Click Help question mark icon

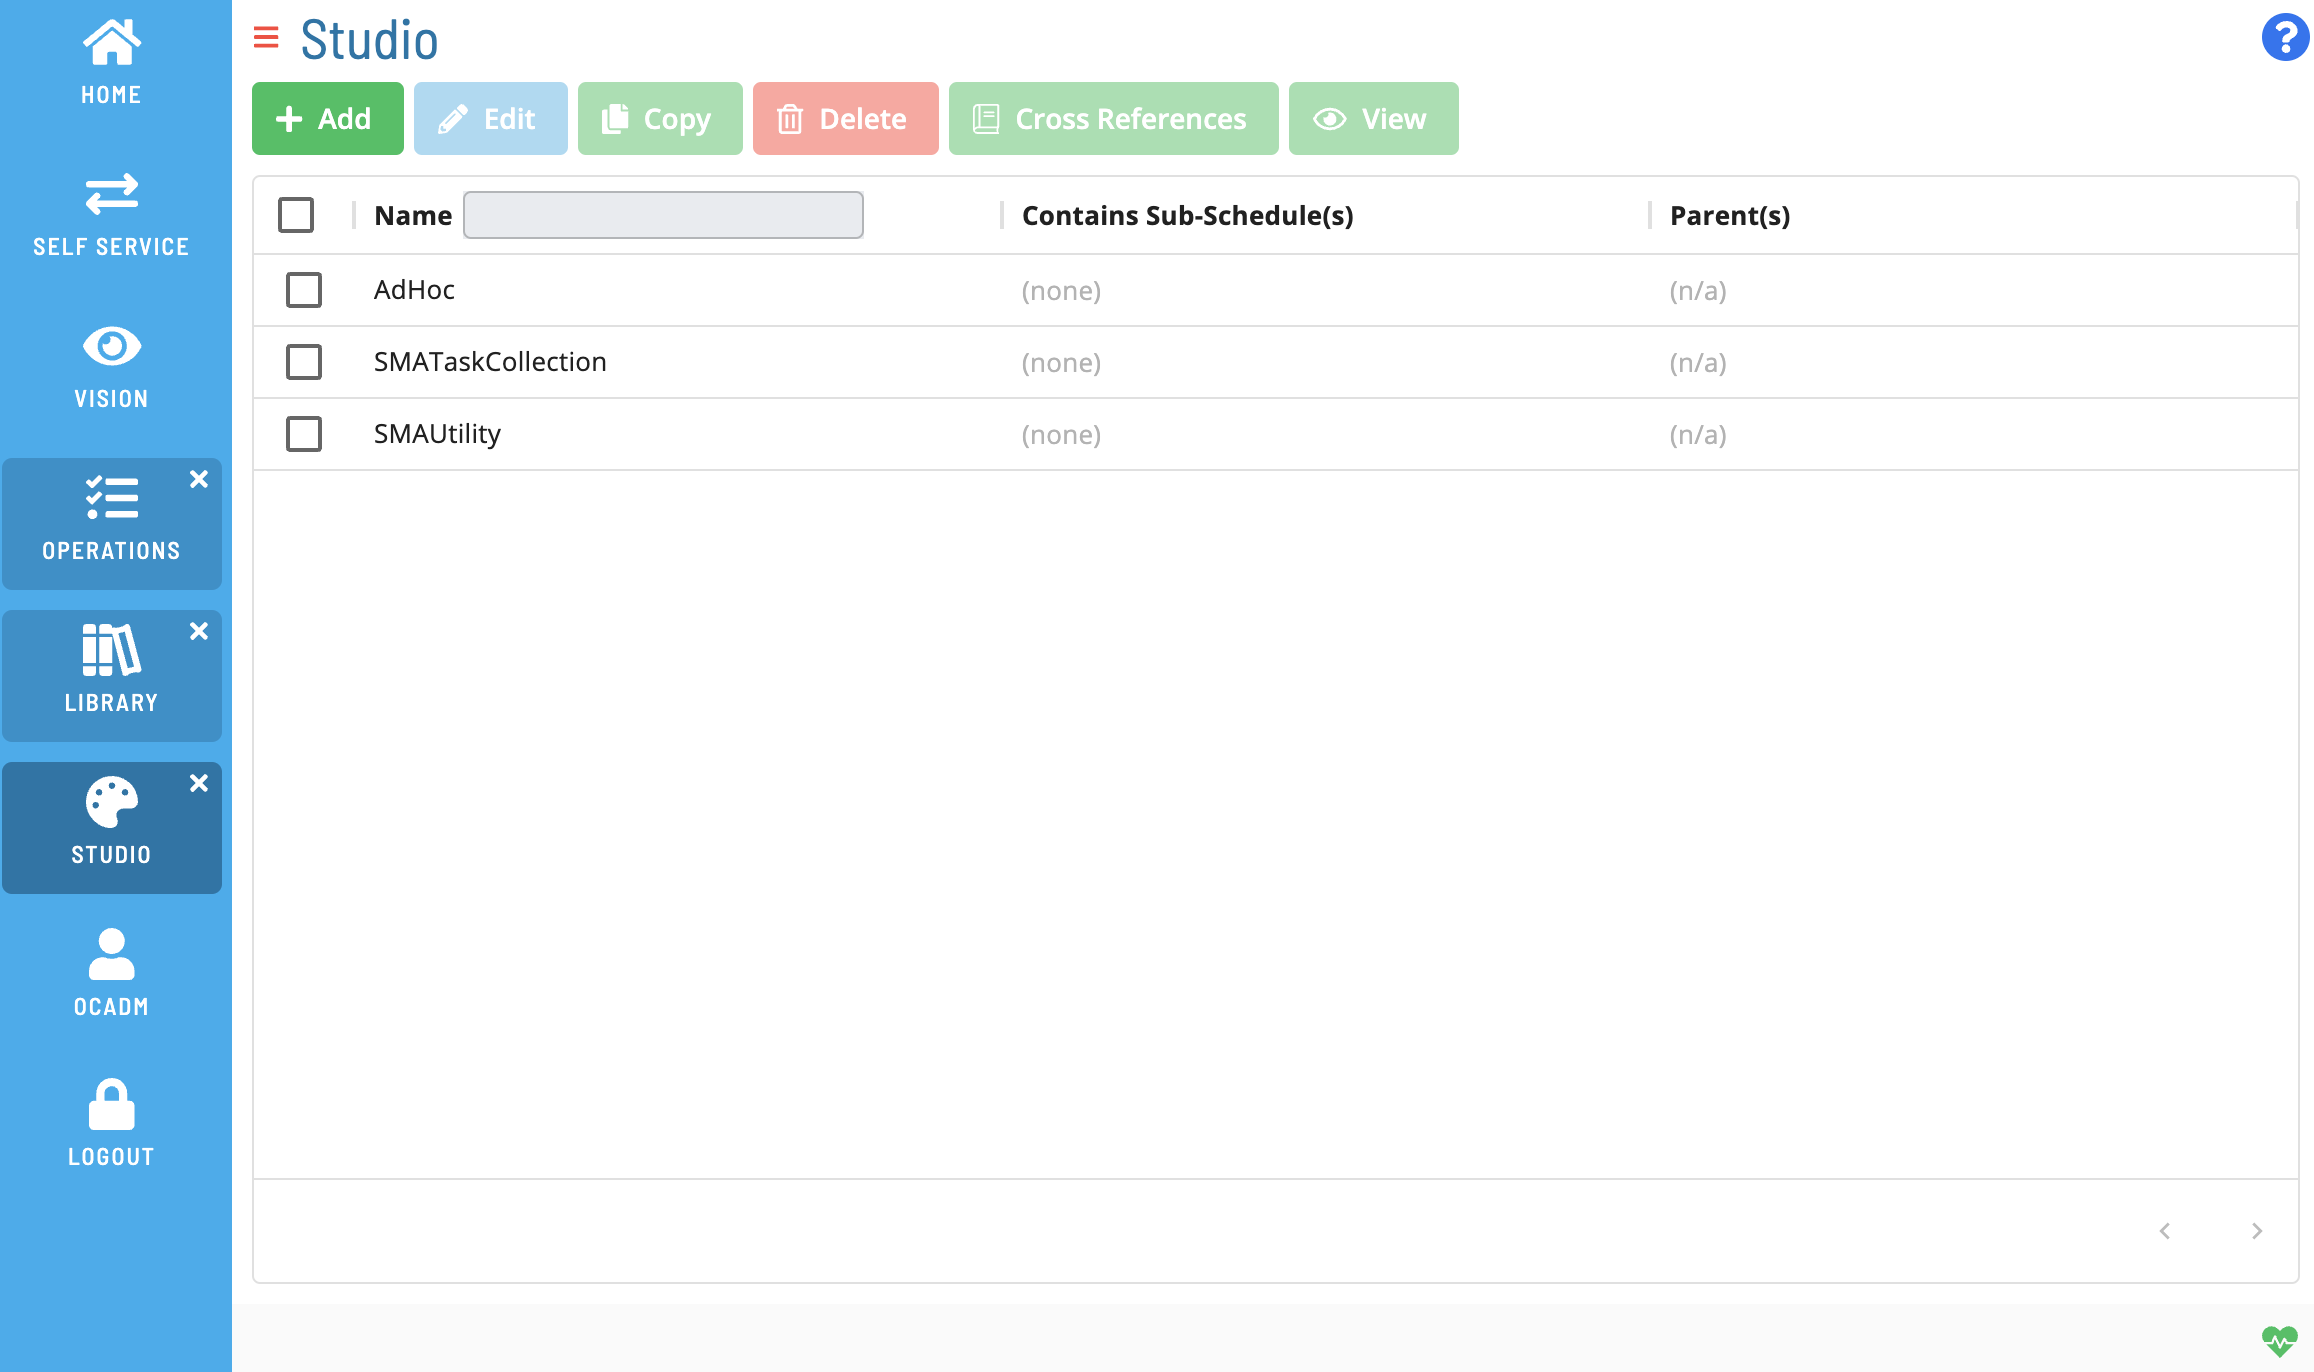click(2285, 38)
